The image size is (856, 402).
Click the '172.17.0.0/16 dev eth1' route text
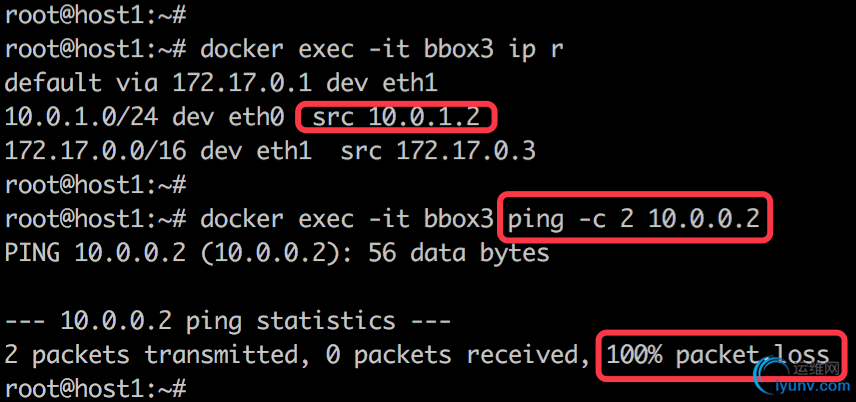158,151
